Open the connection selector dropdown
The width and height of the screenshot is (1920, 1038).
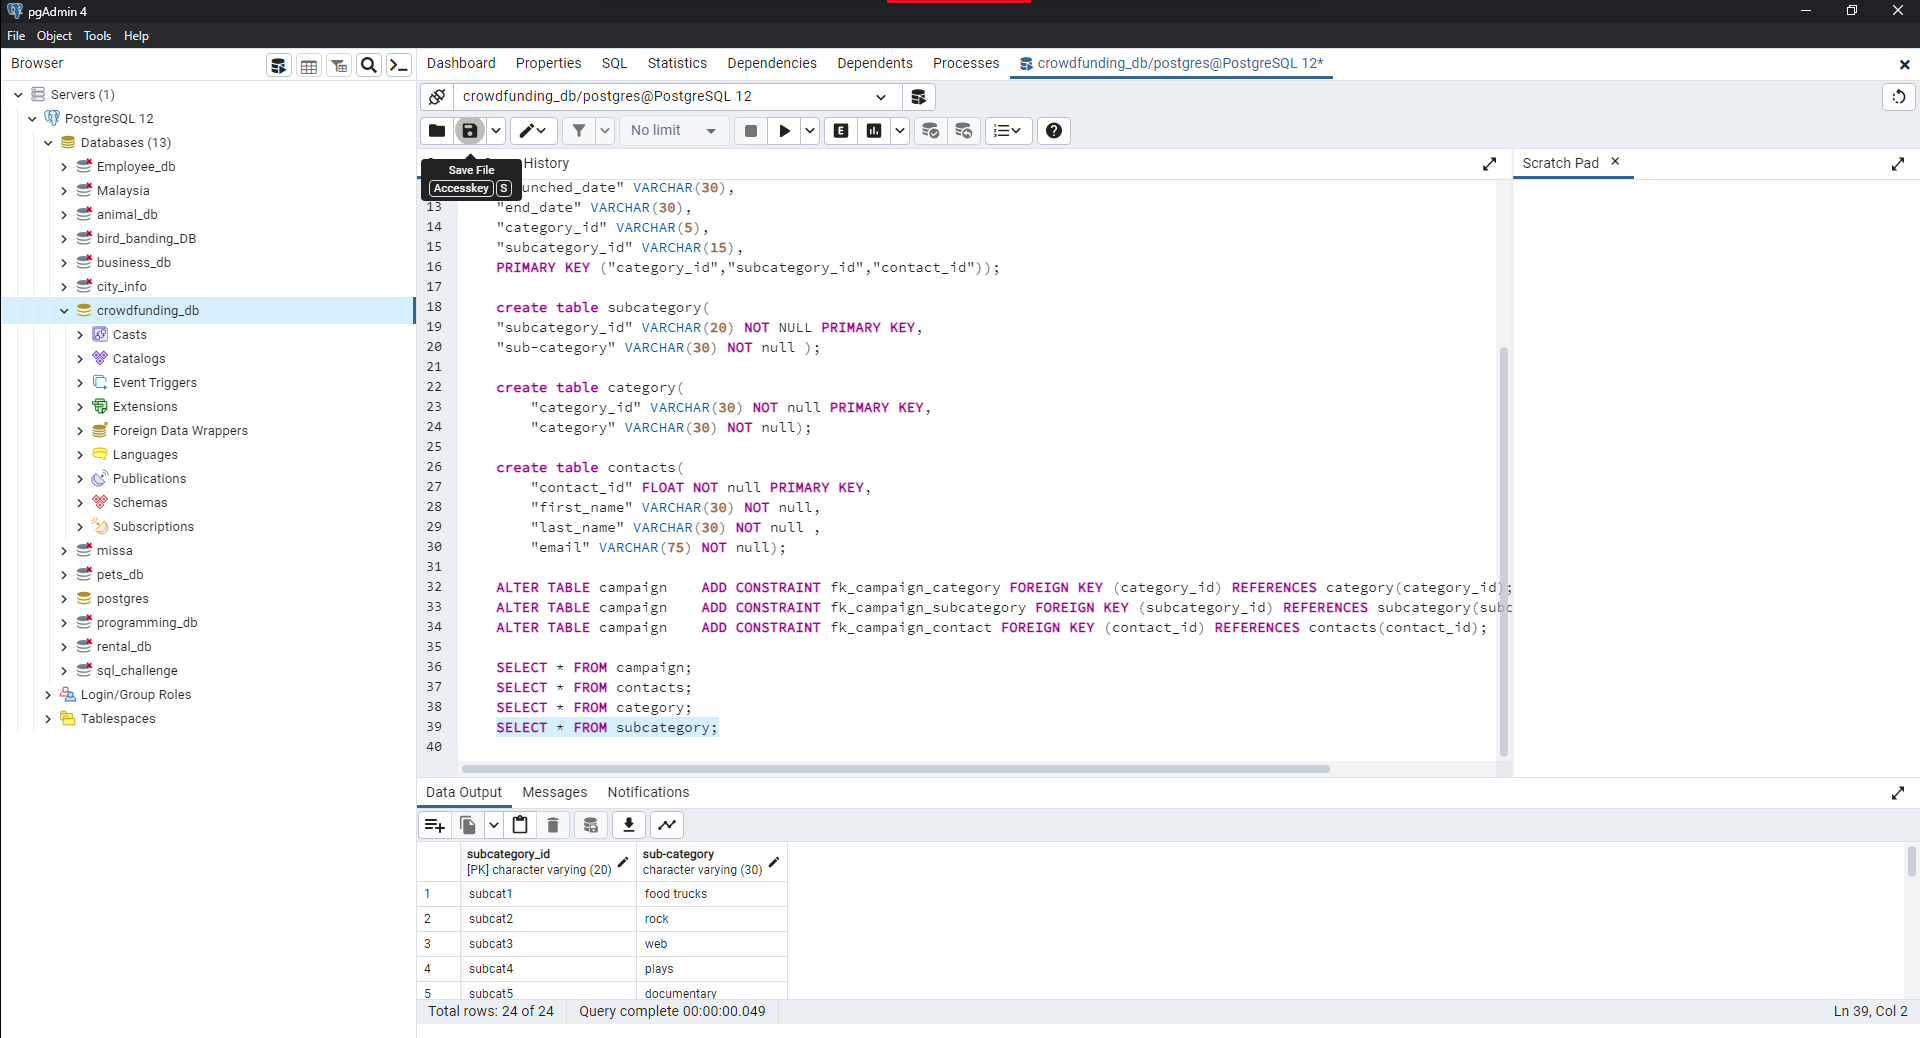[x=881, y=96]
